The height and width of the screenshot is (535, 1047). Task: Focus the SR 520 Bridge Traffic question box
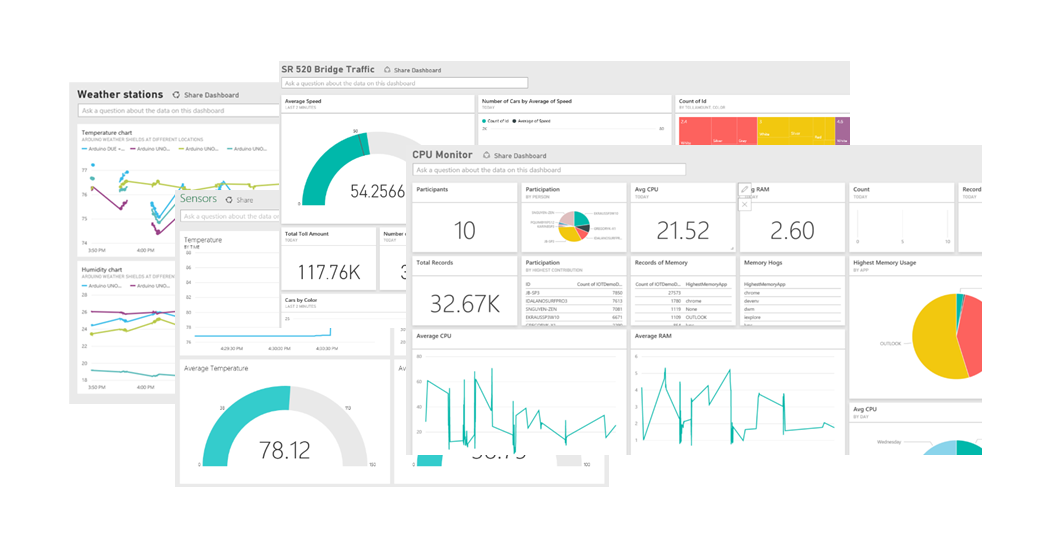pos(405,83)
